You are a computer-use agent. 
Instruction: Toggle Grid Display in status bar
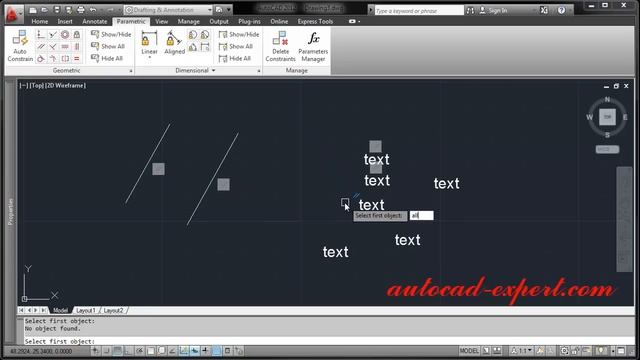click(118, 351)
